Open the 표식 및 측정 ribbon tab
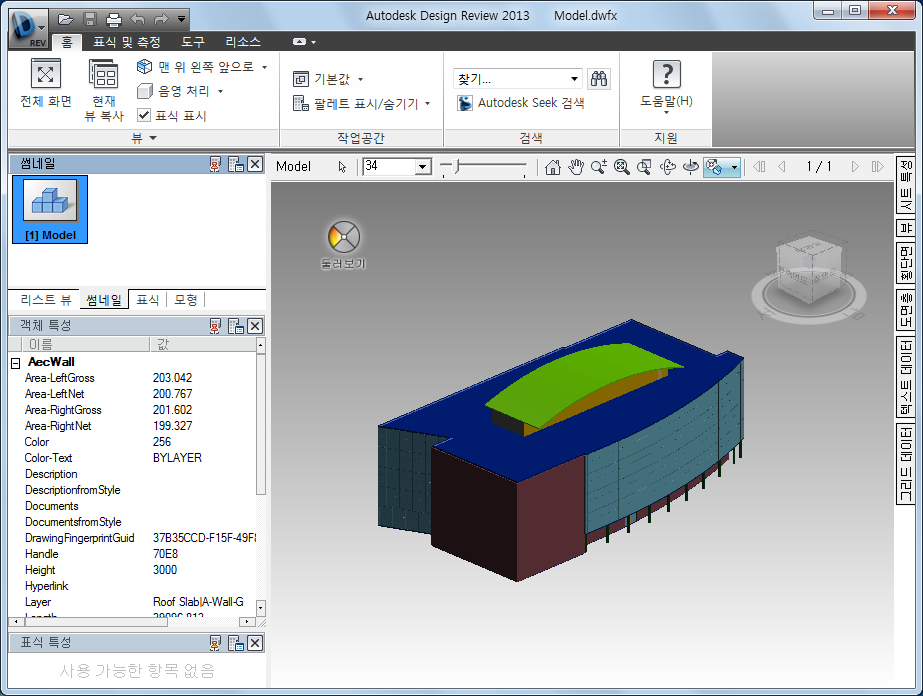This screenshot has height=696, width=923. (x=127, y=42)
